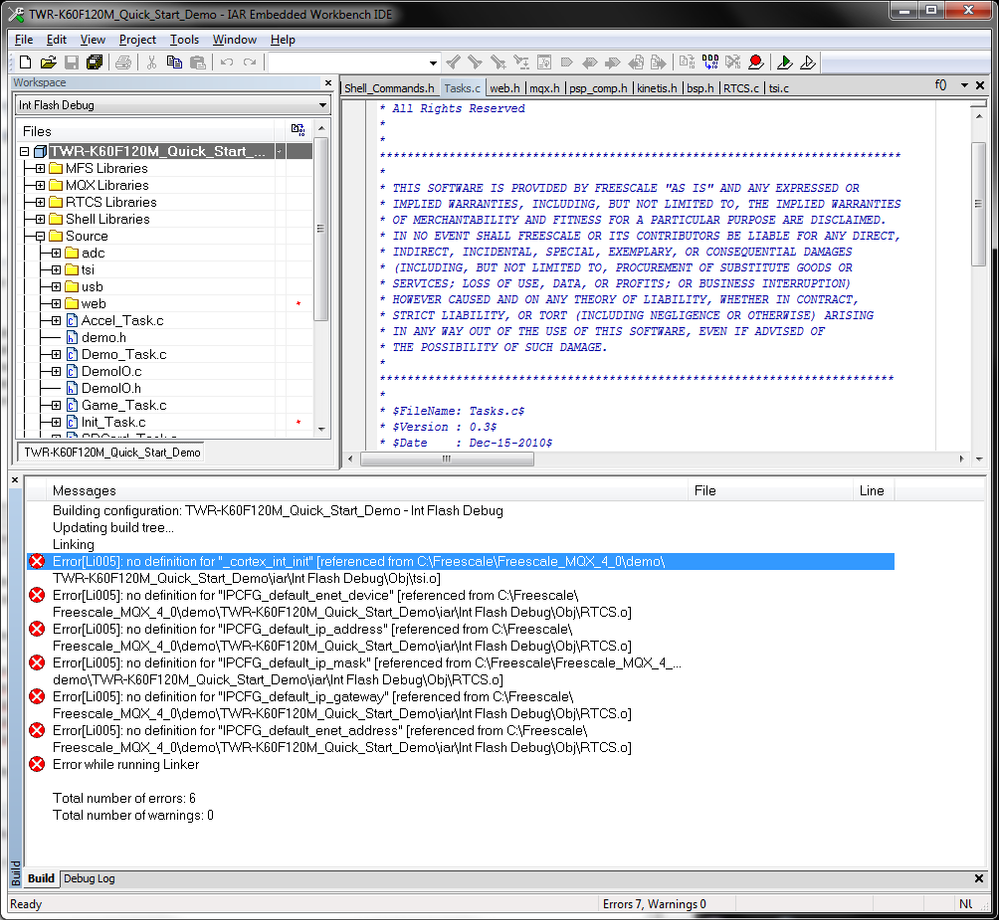Click the Find Next toolbar icon
The width and height of the screenshot is (999, 920).
[x=475, y=62]
